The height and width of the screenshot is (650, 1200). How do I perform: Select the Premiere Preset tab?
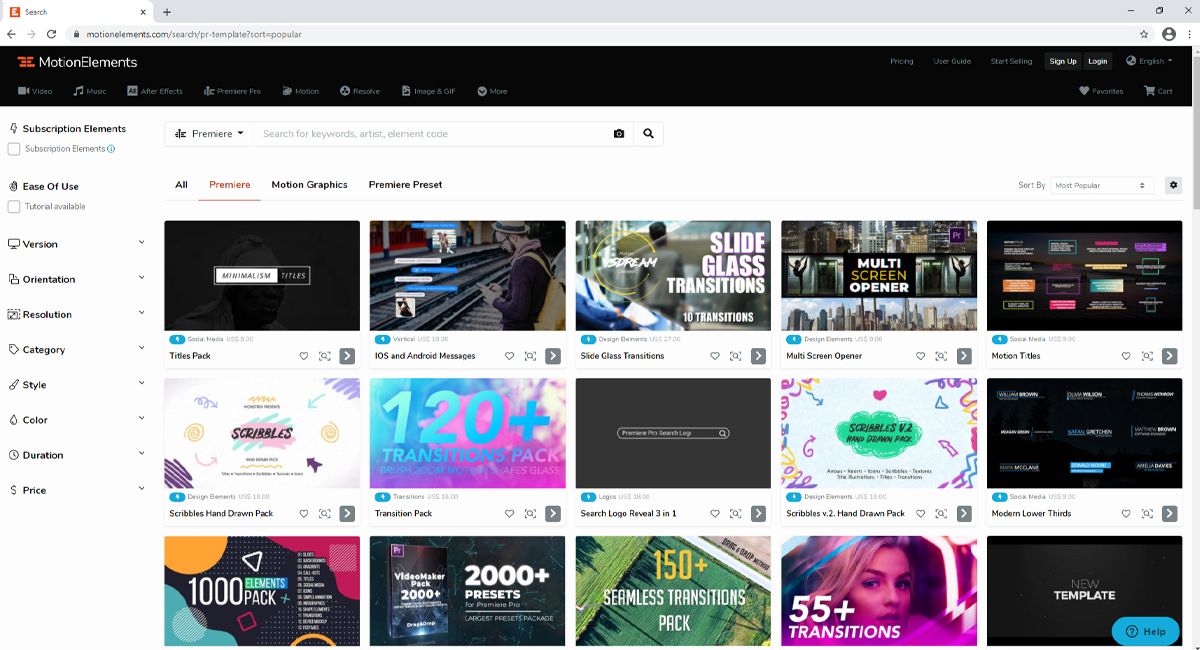click(405, 185)
